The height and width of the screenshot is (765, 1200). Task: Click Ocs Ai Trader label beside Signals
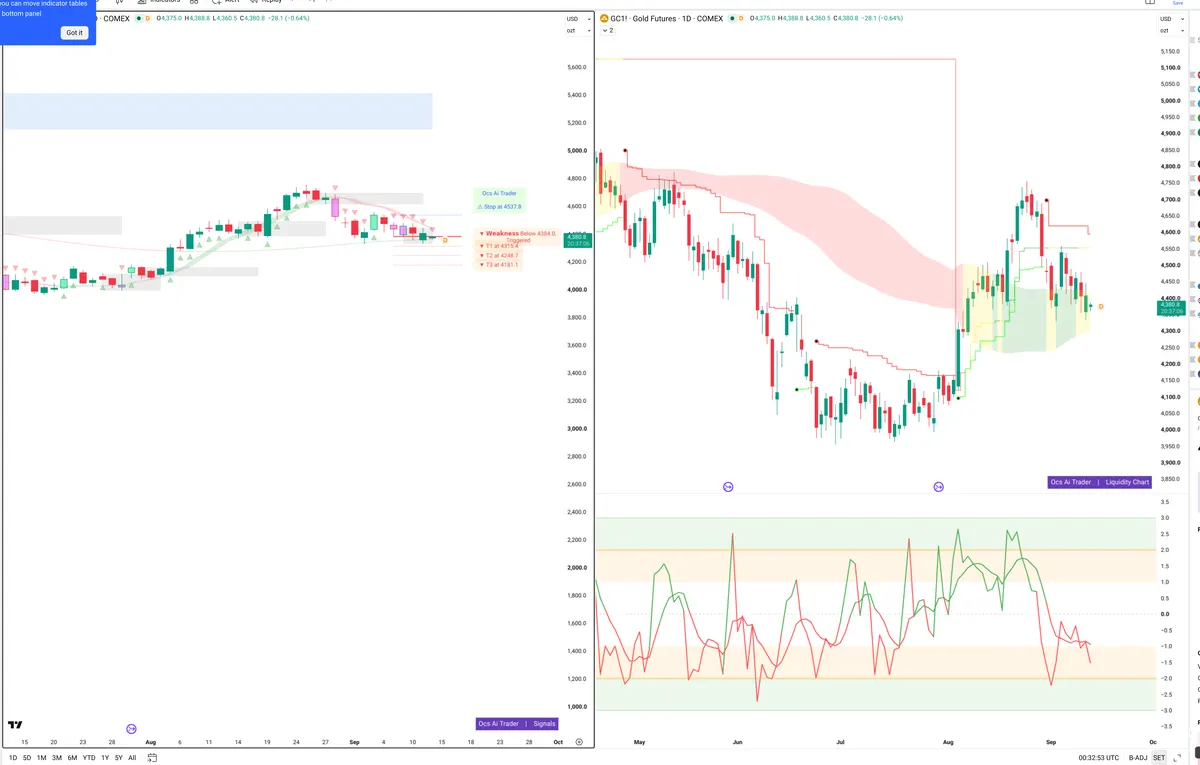pyautogui.click(x=498, y=724)
